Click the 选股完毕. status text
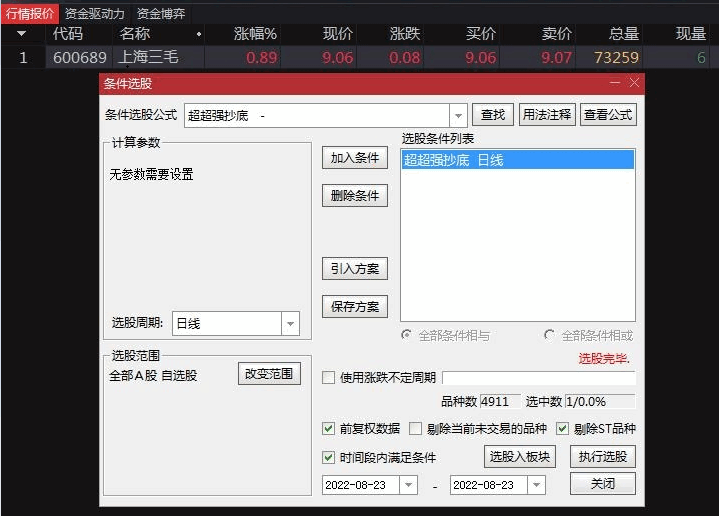Screen dimensions: 719x516 coord(604,358)
